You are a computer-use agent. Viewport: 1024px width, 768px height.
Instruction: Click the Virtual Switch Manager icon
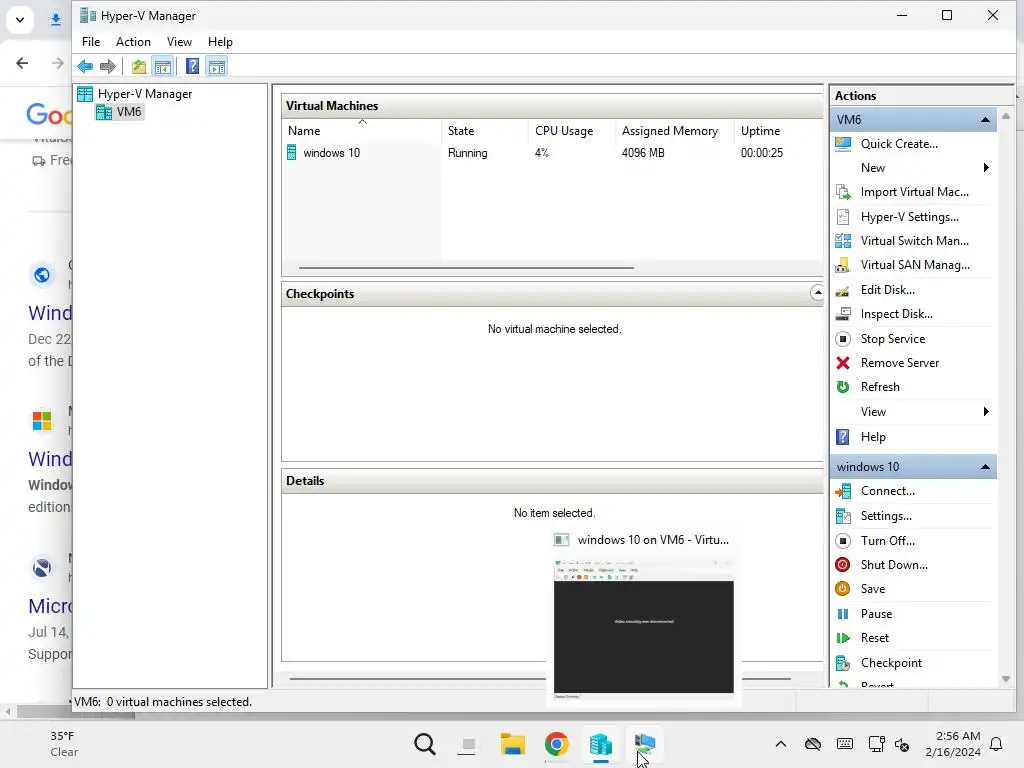click(x=843, y=241)
